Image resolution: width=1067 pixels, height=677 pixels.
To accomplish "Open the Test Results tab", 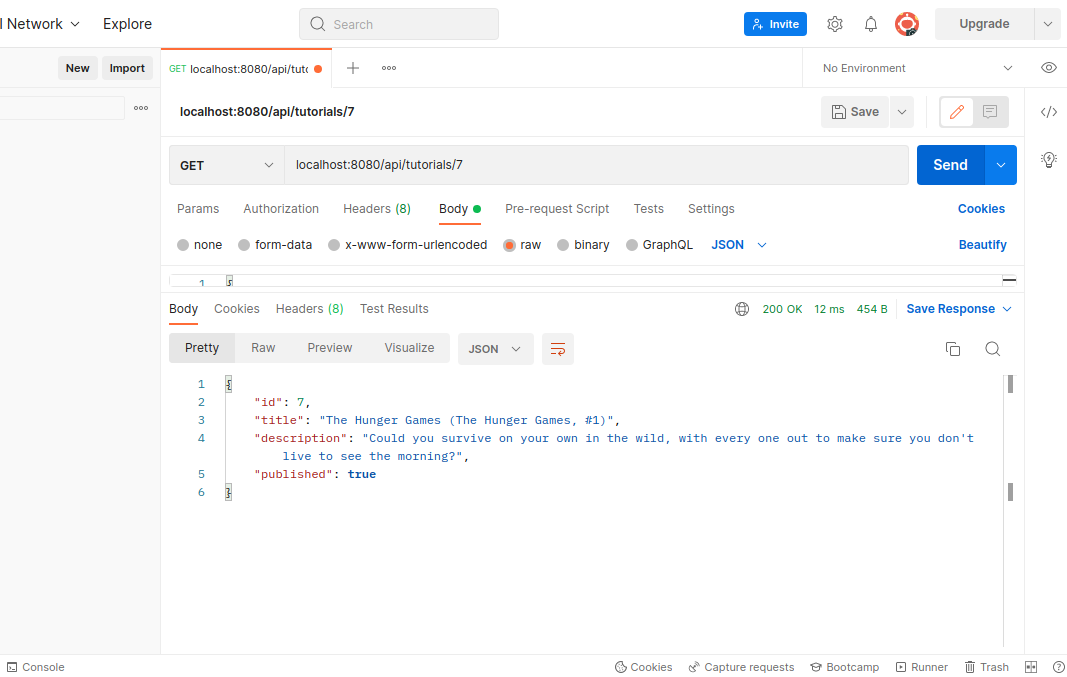I will coord(394,309).
